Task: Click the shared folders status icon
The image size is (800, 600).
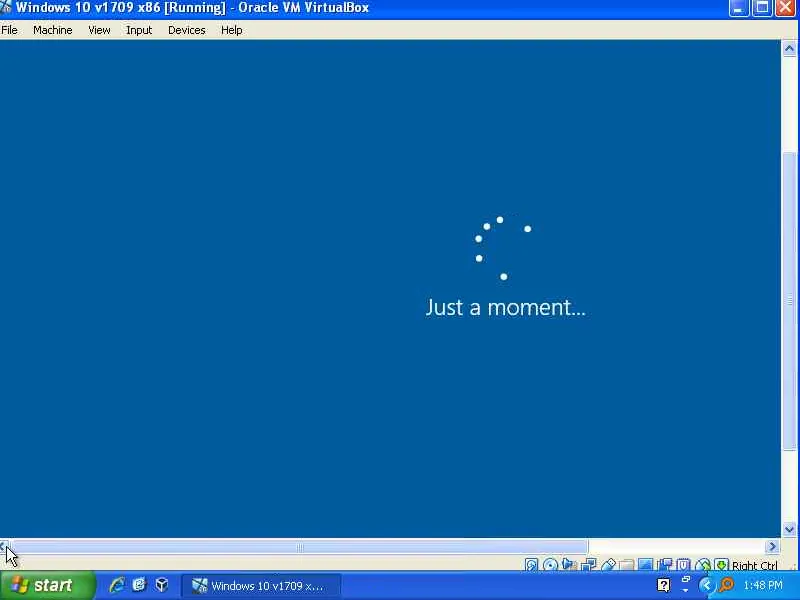Action: click(627, 565)
